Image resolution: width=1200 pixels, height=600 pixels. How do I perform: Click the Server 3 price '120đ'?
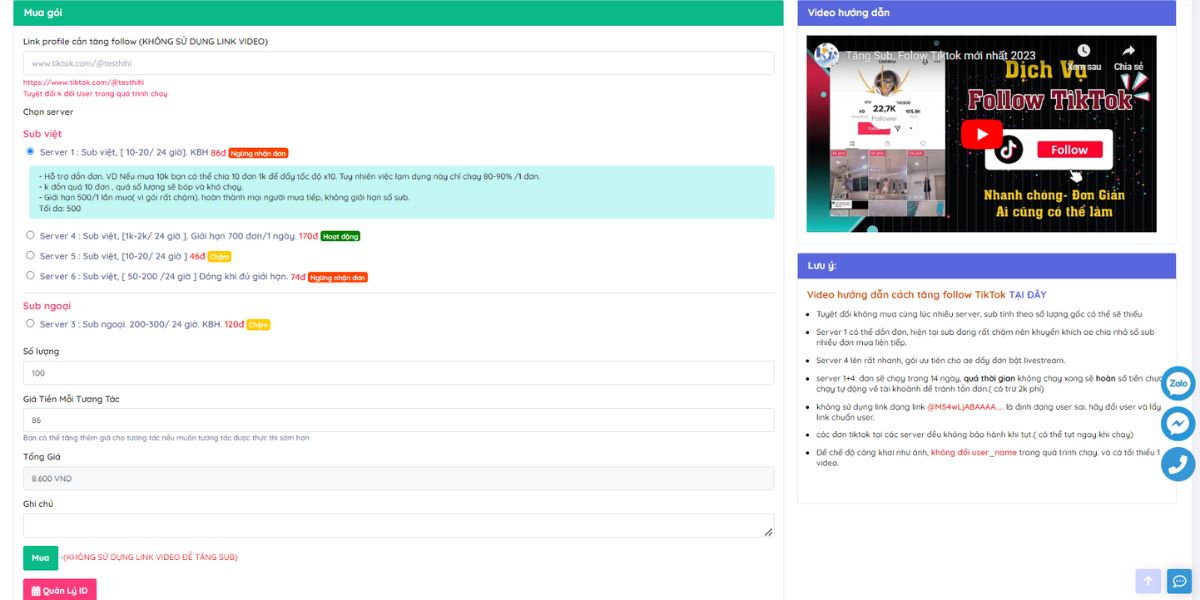tap(234, 325)
